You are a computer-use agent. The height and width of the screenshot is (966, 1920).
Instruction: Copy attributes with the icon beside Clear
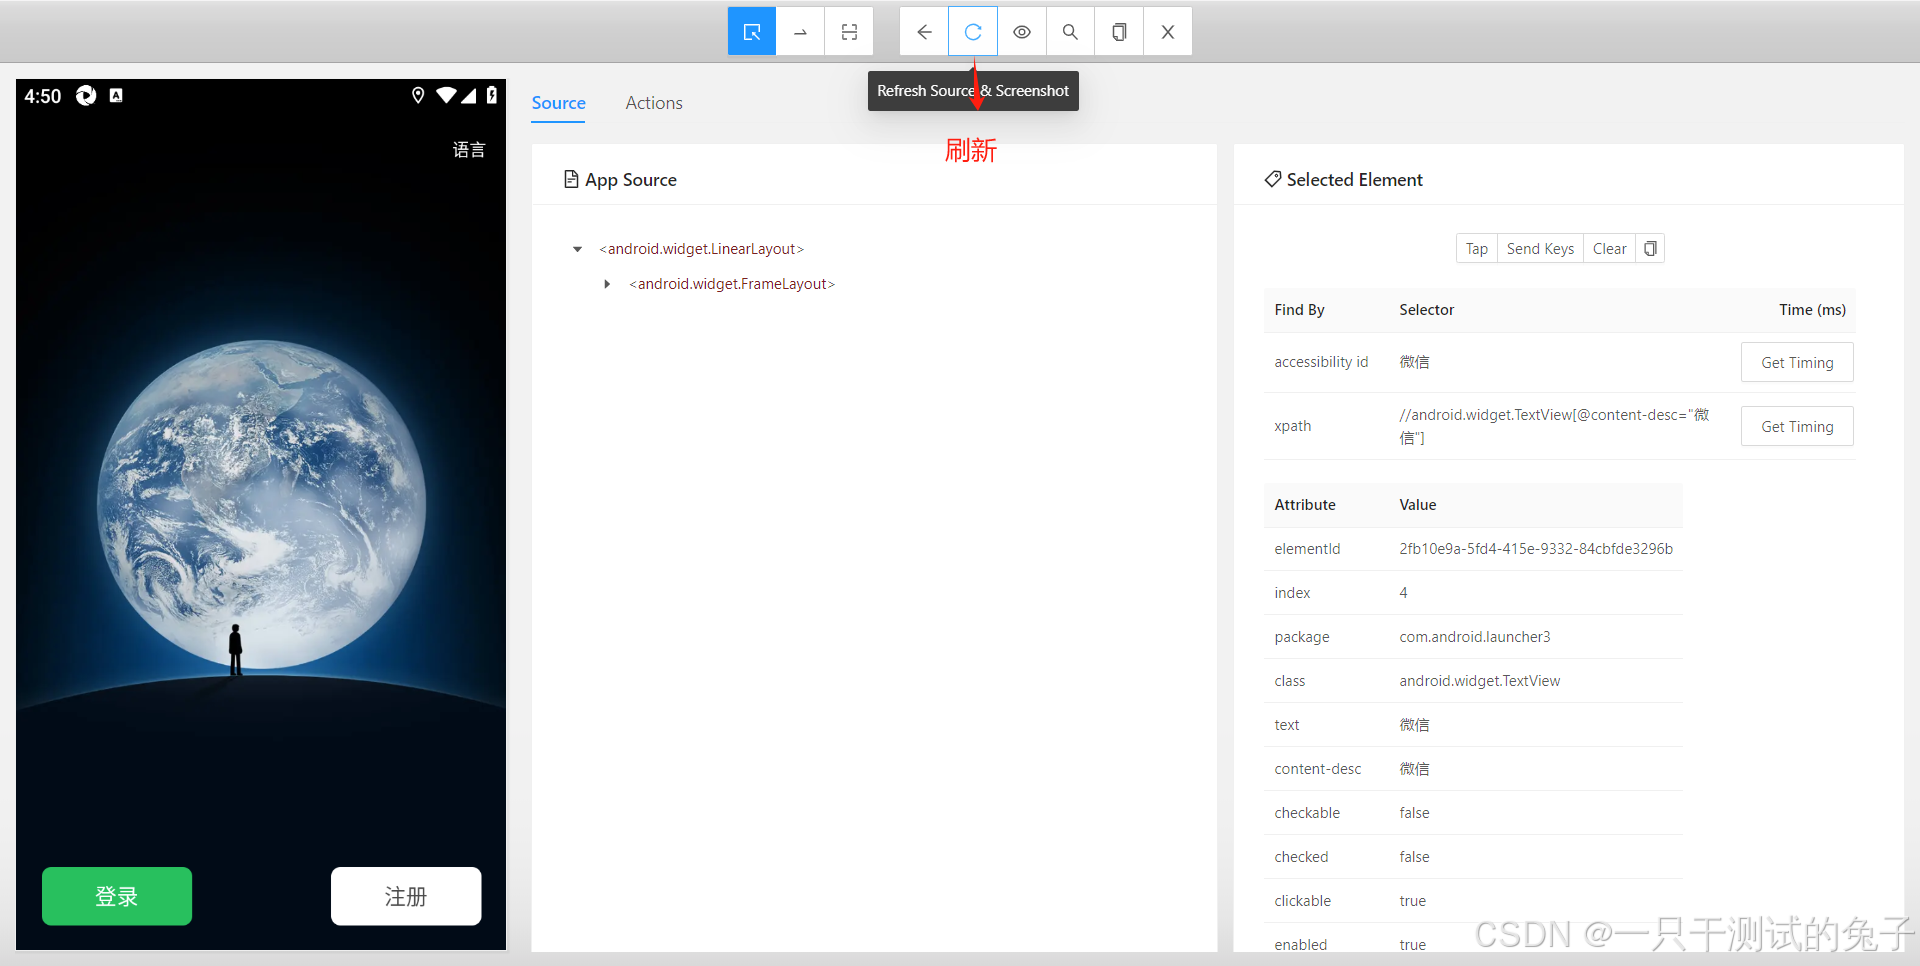coord(1650,249)
